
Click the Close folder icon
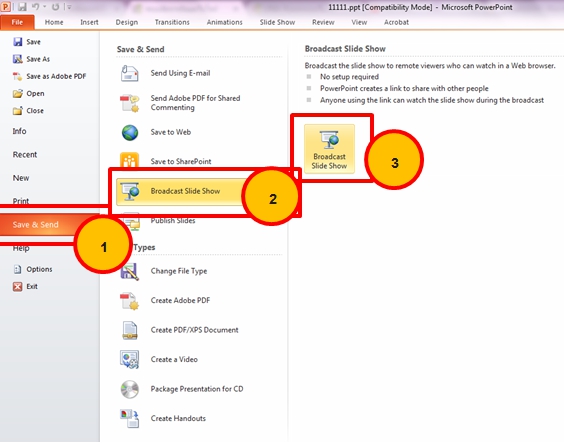tap(18, 111)
